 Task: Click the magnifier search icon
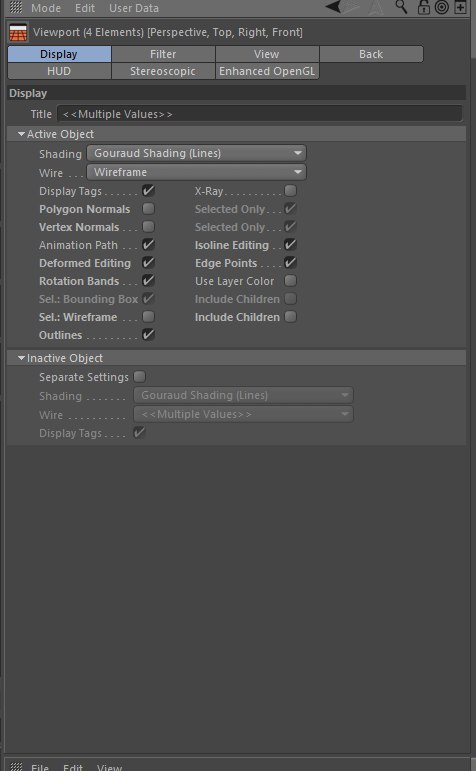[x=401, y=6]
